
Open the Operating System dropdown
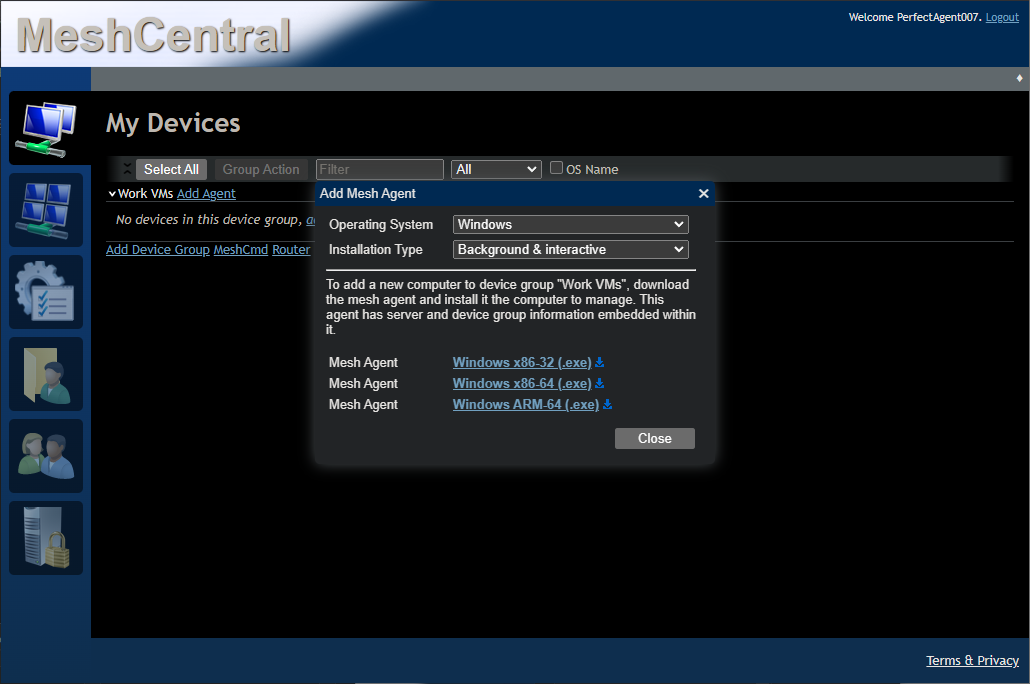[x=570, y=225]
